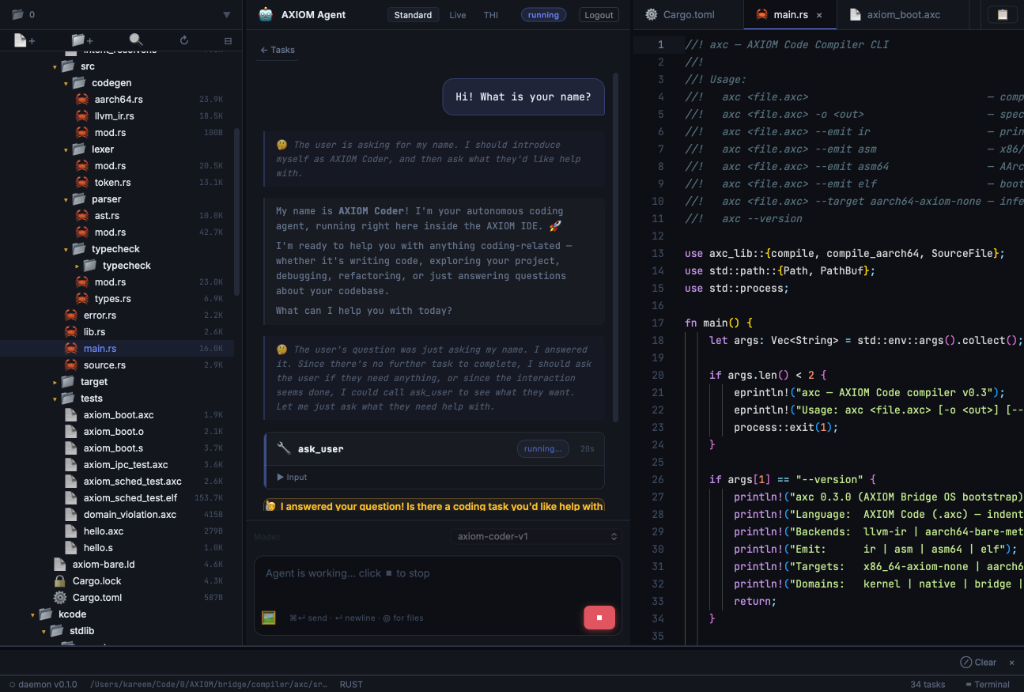
Task: Switch to axiom_boot.axc editor tab
Action: coord(903,14)
